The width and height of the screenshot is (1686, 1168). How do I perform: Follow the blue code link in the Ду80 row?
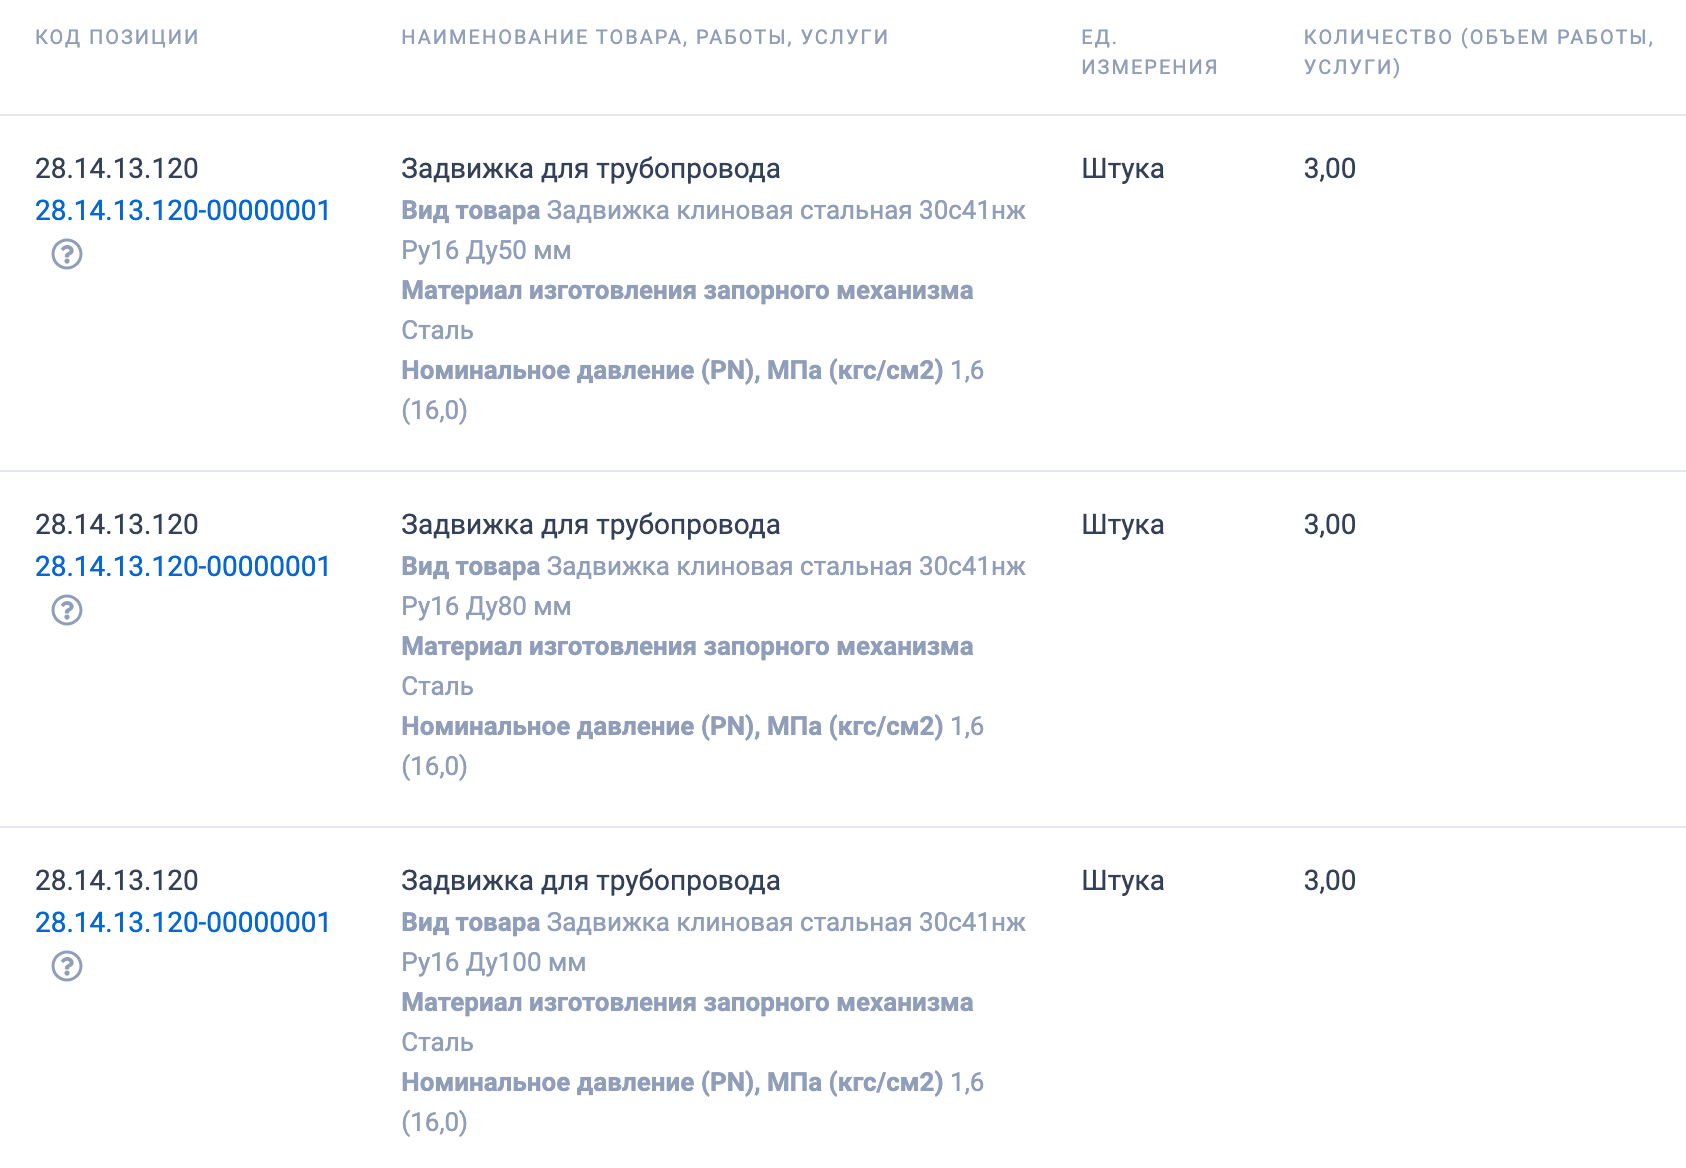(x=182, y=566)
